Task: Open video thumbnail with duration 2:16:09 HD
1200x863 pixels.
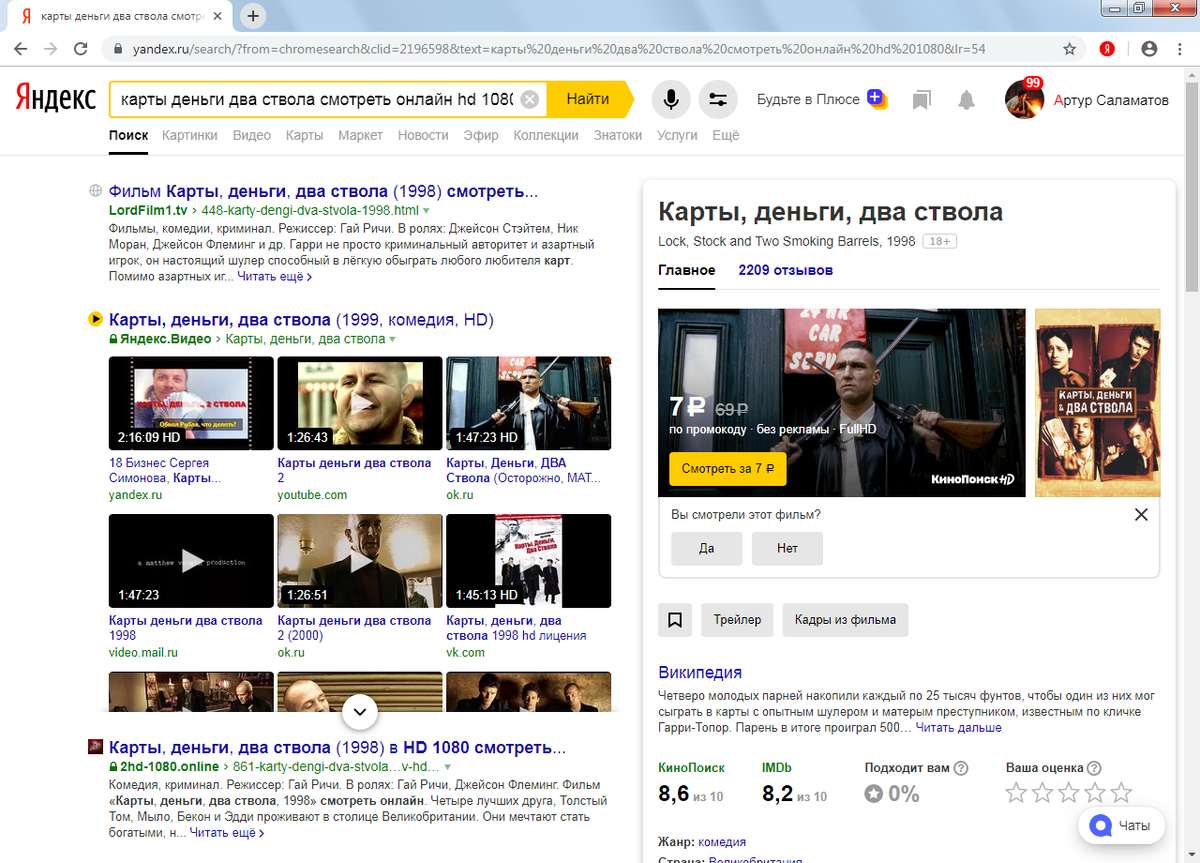Action: tap(190, 403)
